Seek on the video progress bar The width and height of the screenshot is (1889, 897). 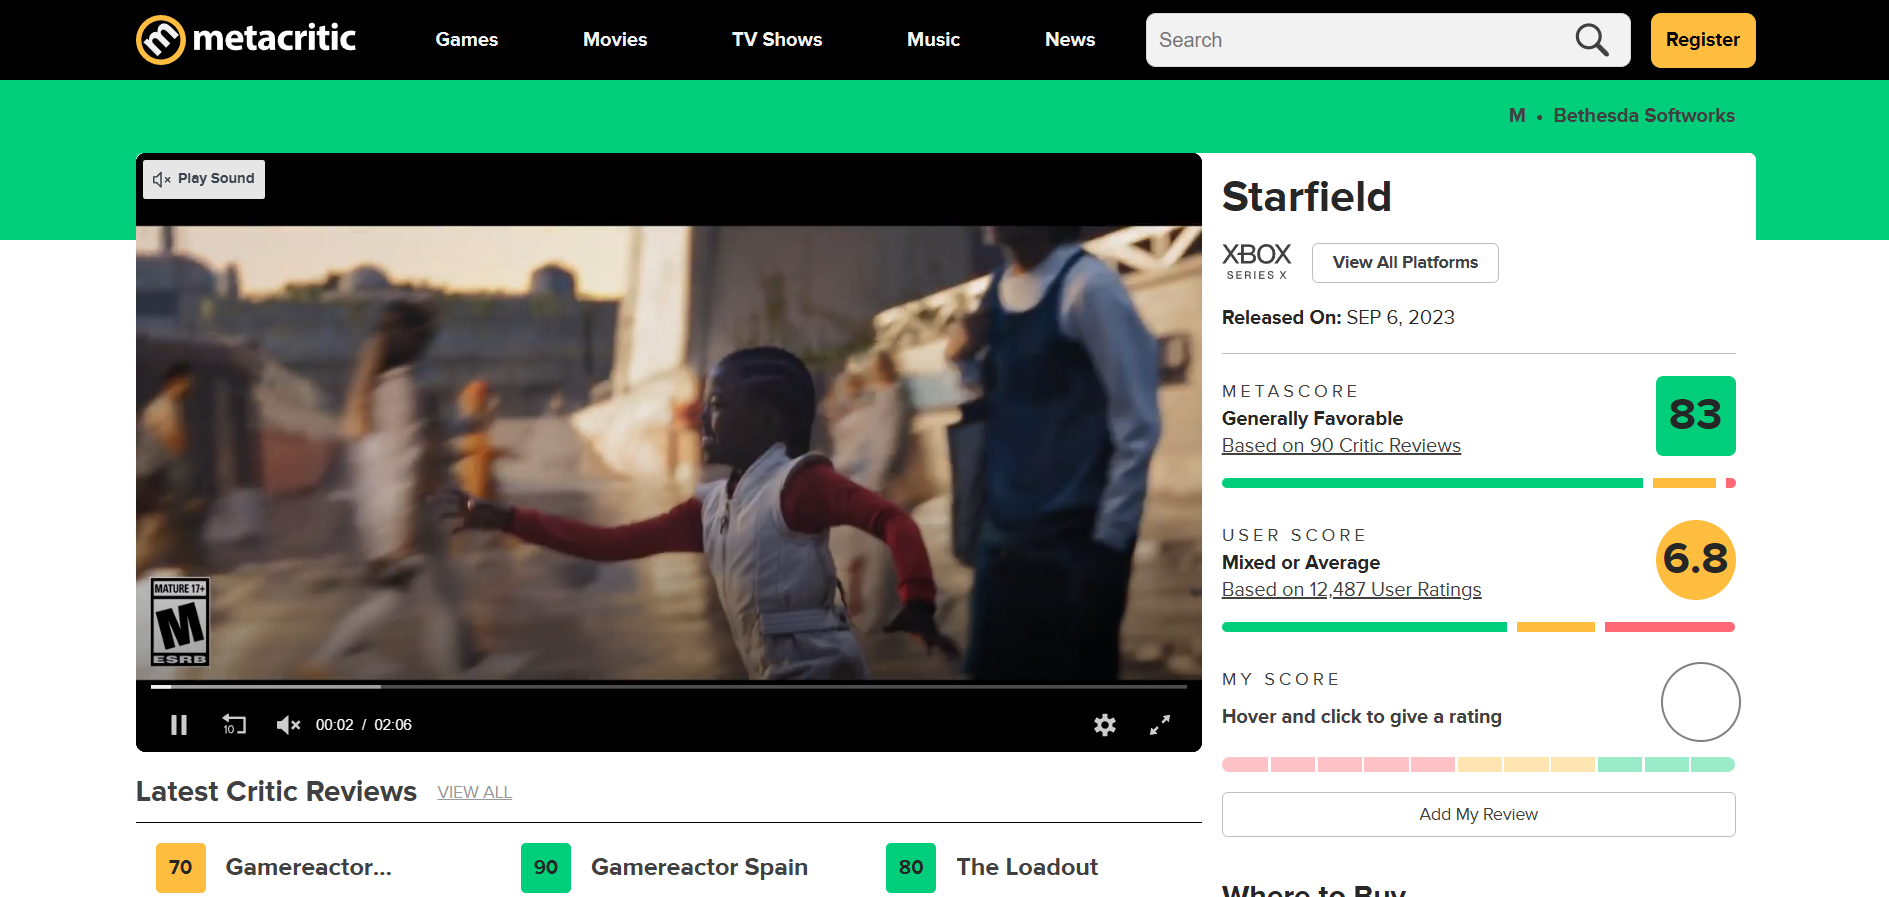point(669,687)
